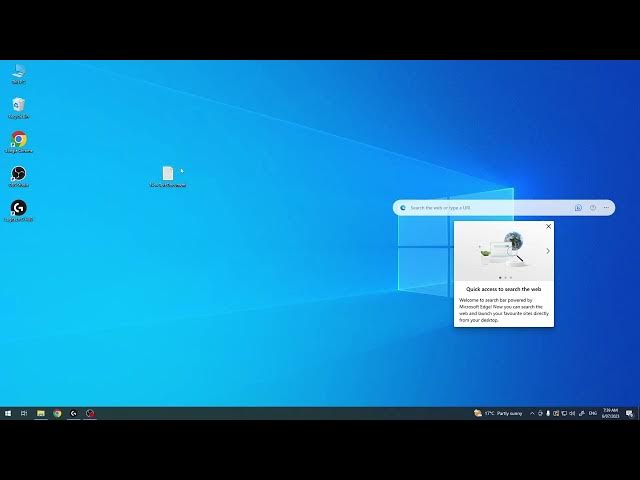This screenshot has width=640, height=480.
Task: Click the microphone tray icon
Action: (x=548, y=413)
